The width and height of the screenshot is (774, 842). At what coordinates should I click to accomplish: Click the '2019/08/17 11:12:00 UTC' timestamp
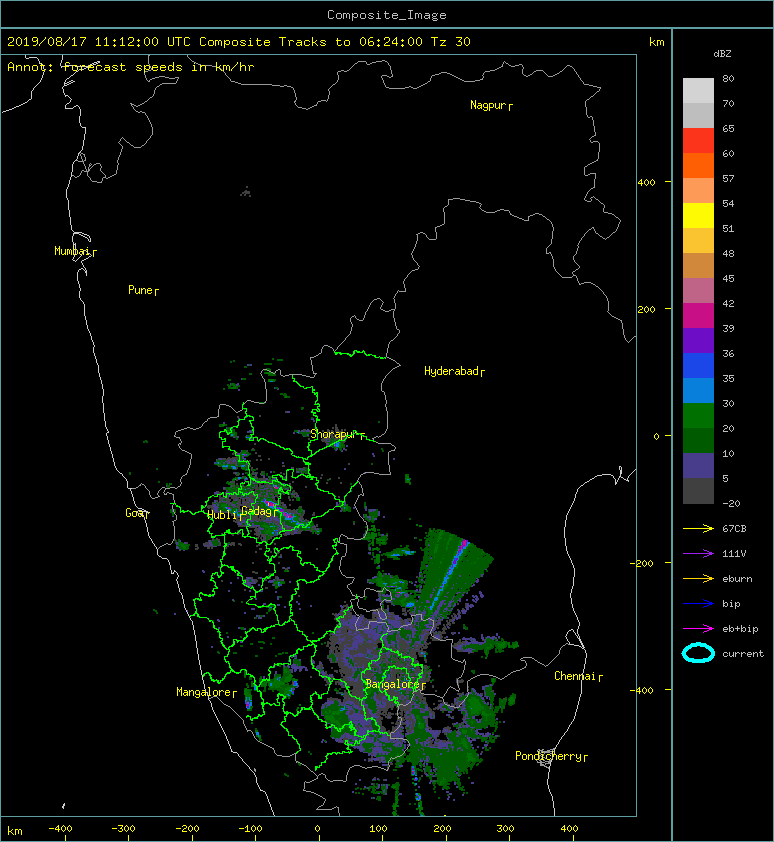99,42
